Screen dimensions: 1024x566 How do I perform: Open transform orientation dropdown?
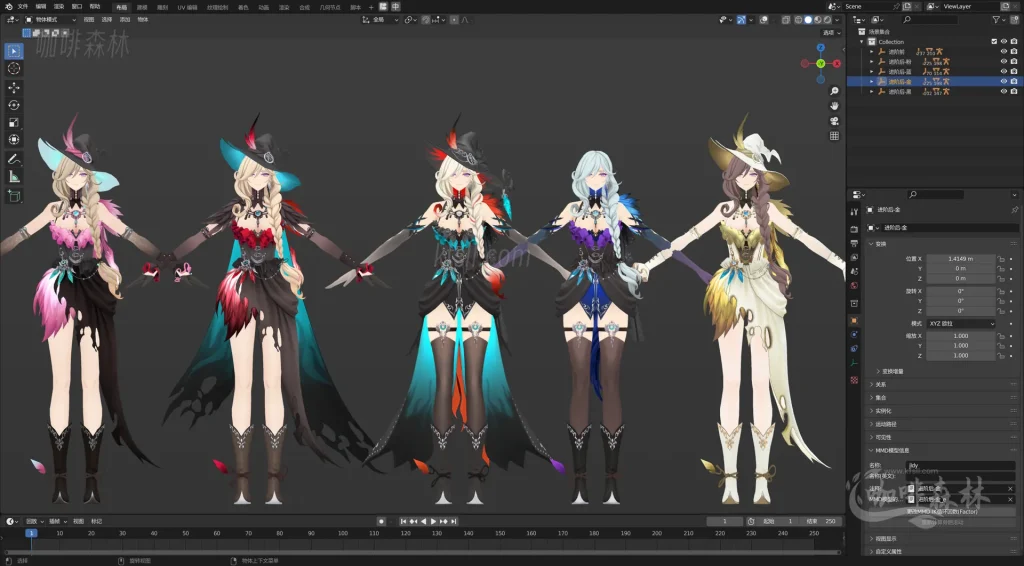tap(380, 20)
